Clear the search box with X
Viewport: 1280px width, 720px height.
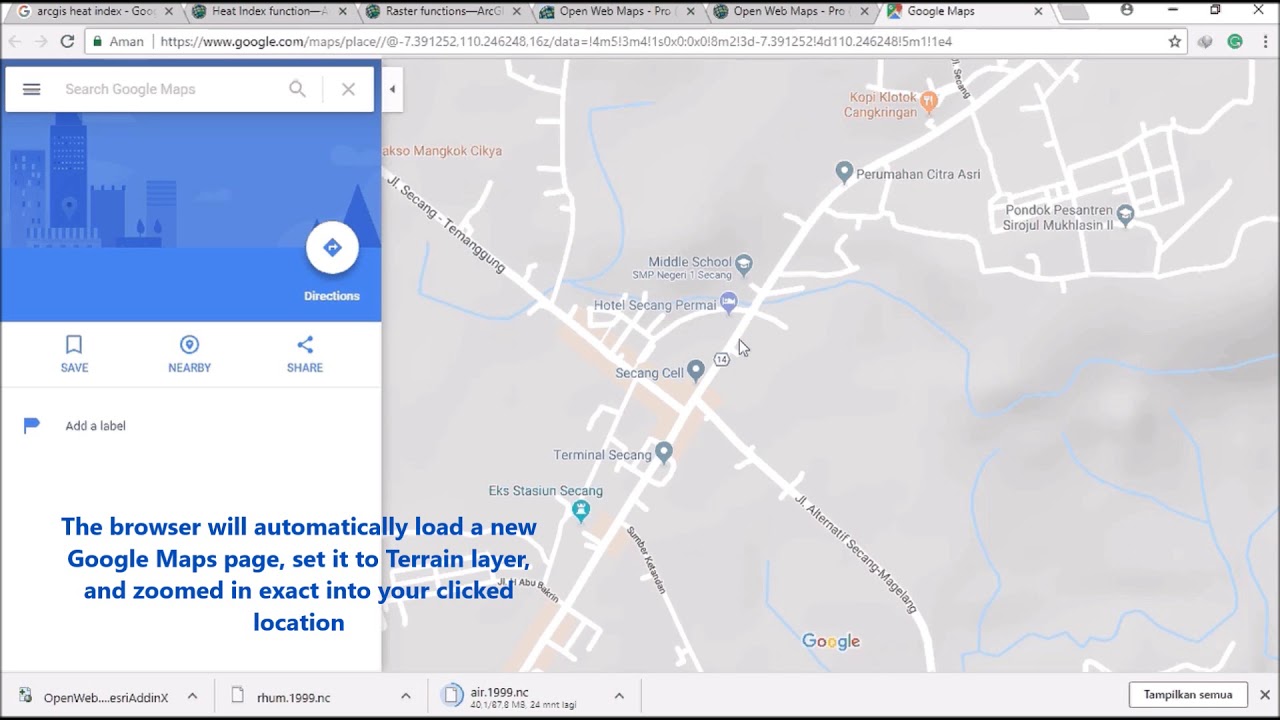click(x=348, y=89)
